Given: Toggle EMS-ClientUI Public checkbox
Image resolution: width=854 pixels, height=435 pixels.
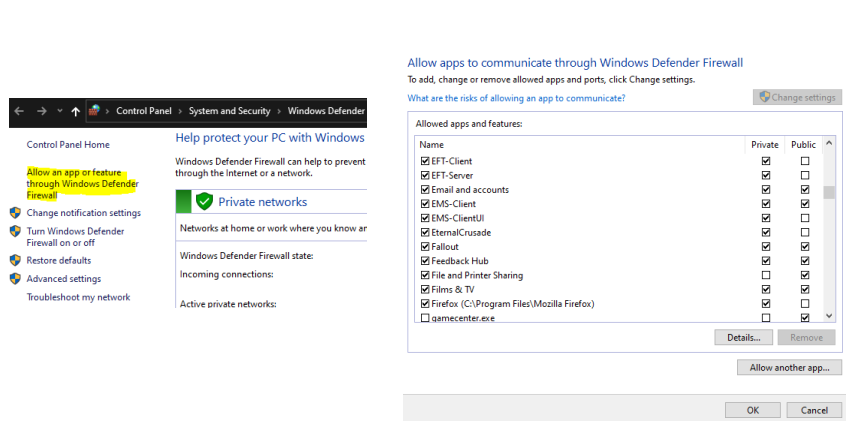Looking at the screenshot, I should click(x=805, y=218).
